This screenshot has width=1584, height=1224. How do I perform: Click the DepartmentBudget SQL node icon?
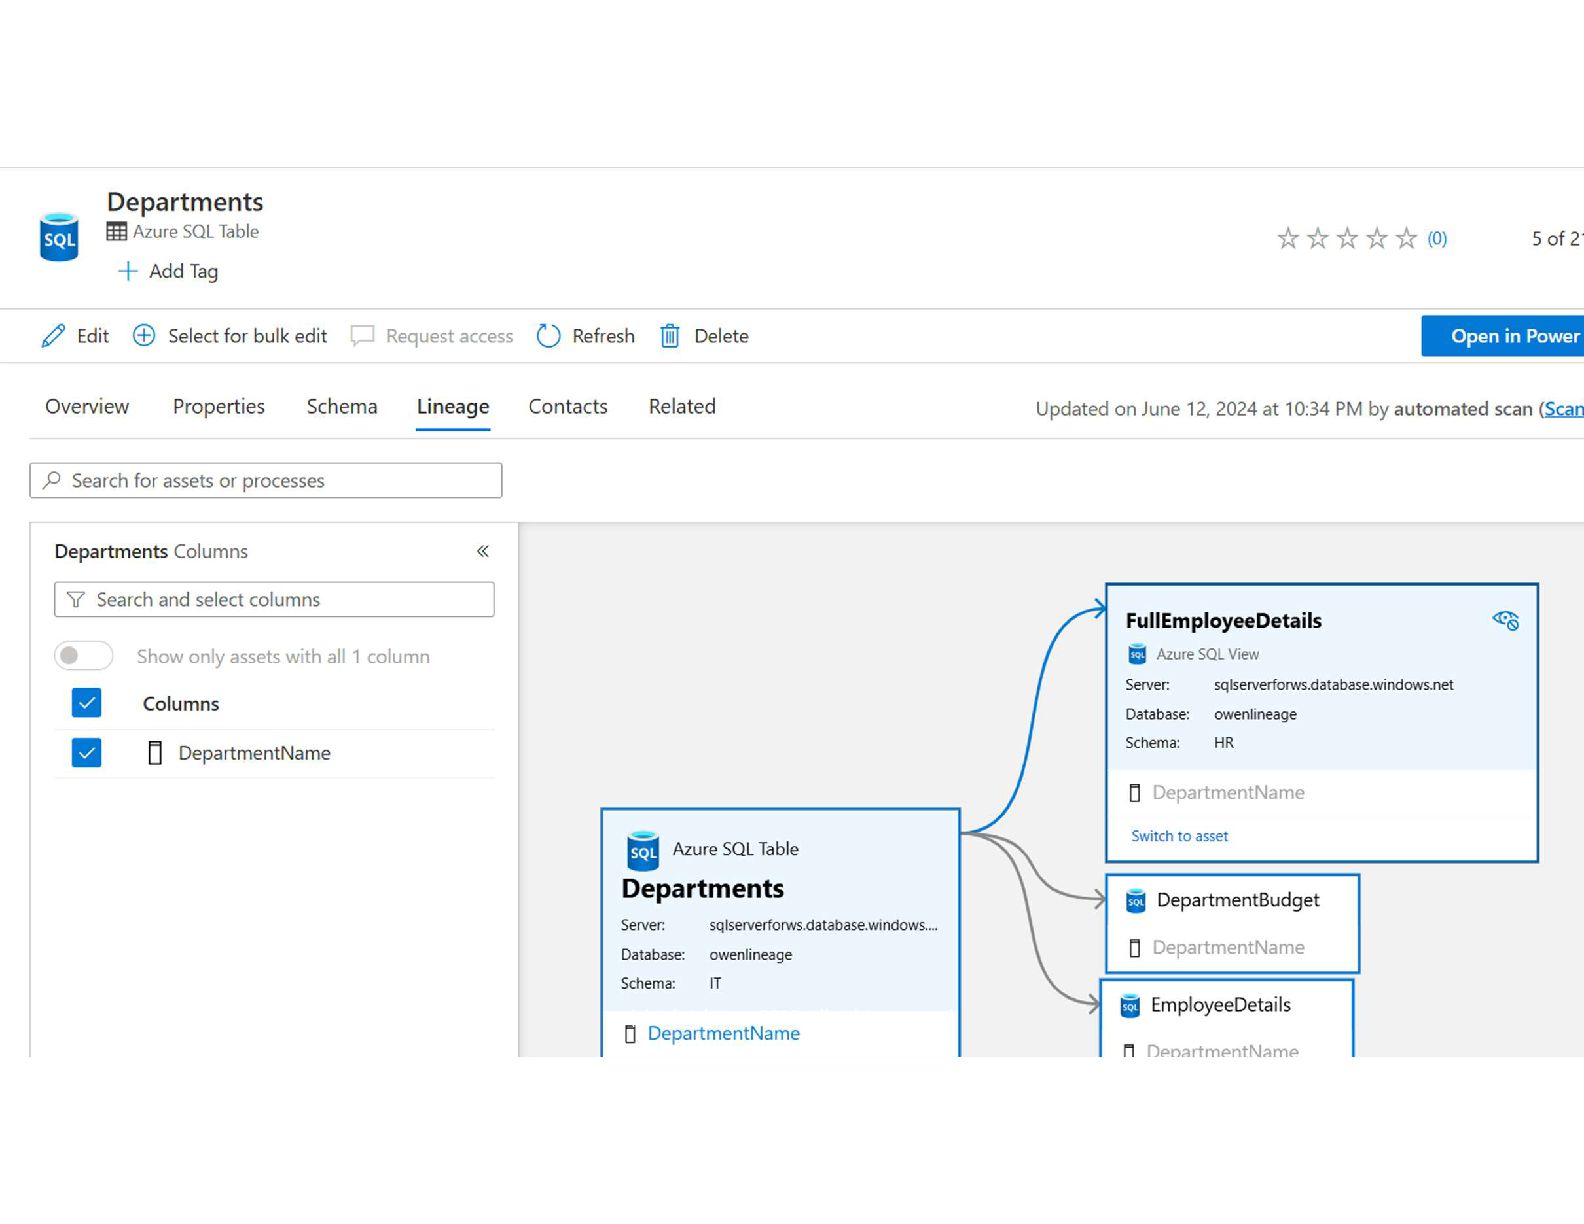tap(1135, 901)
